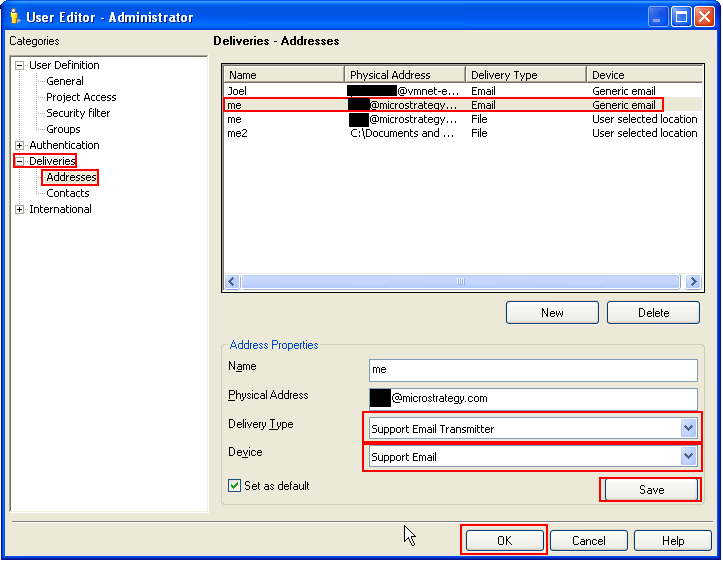Screen dimensions: 723x561
Task: Select the International label in tree
Action: (60, 209)
